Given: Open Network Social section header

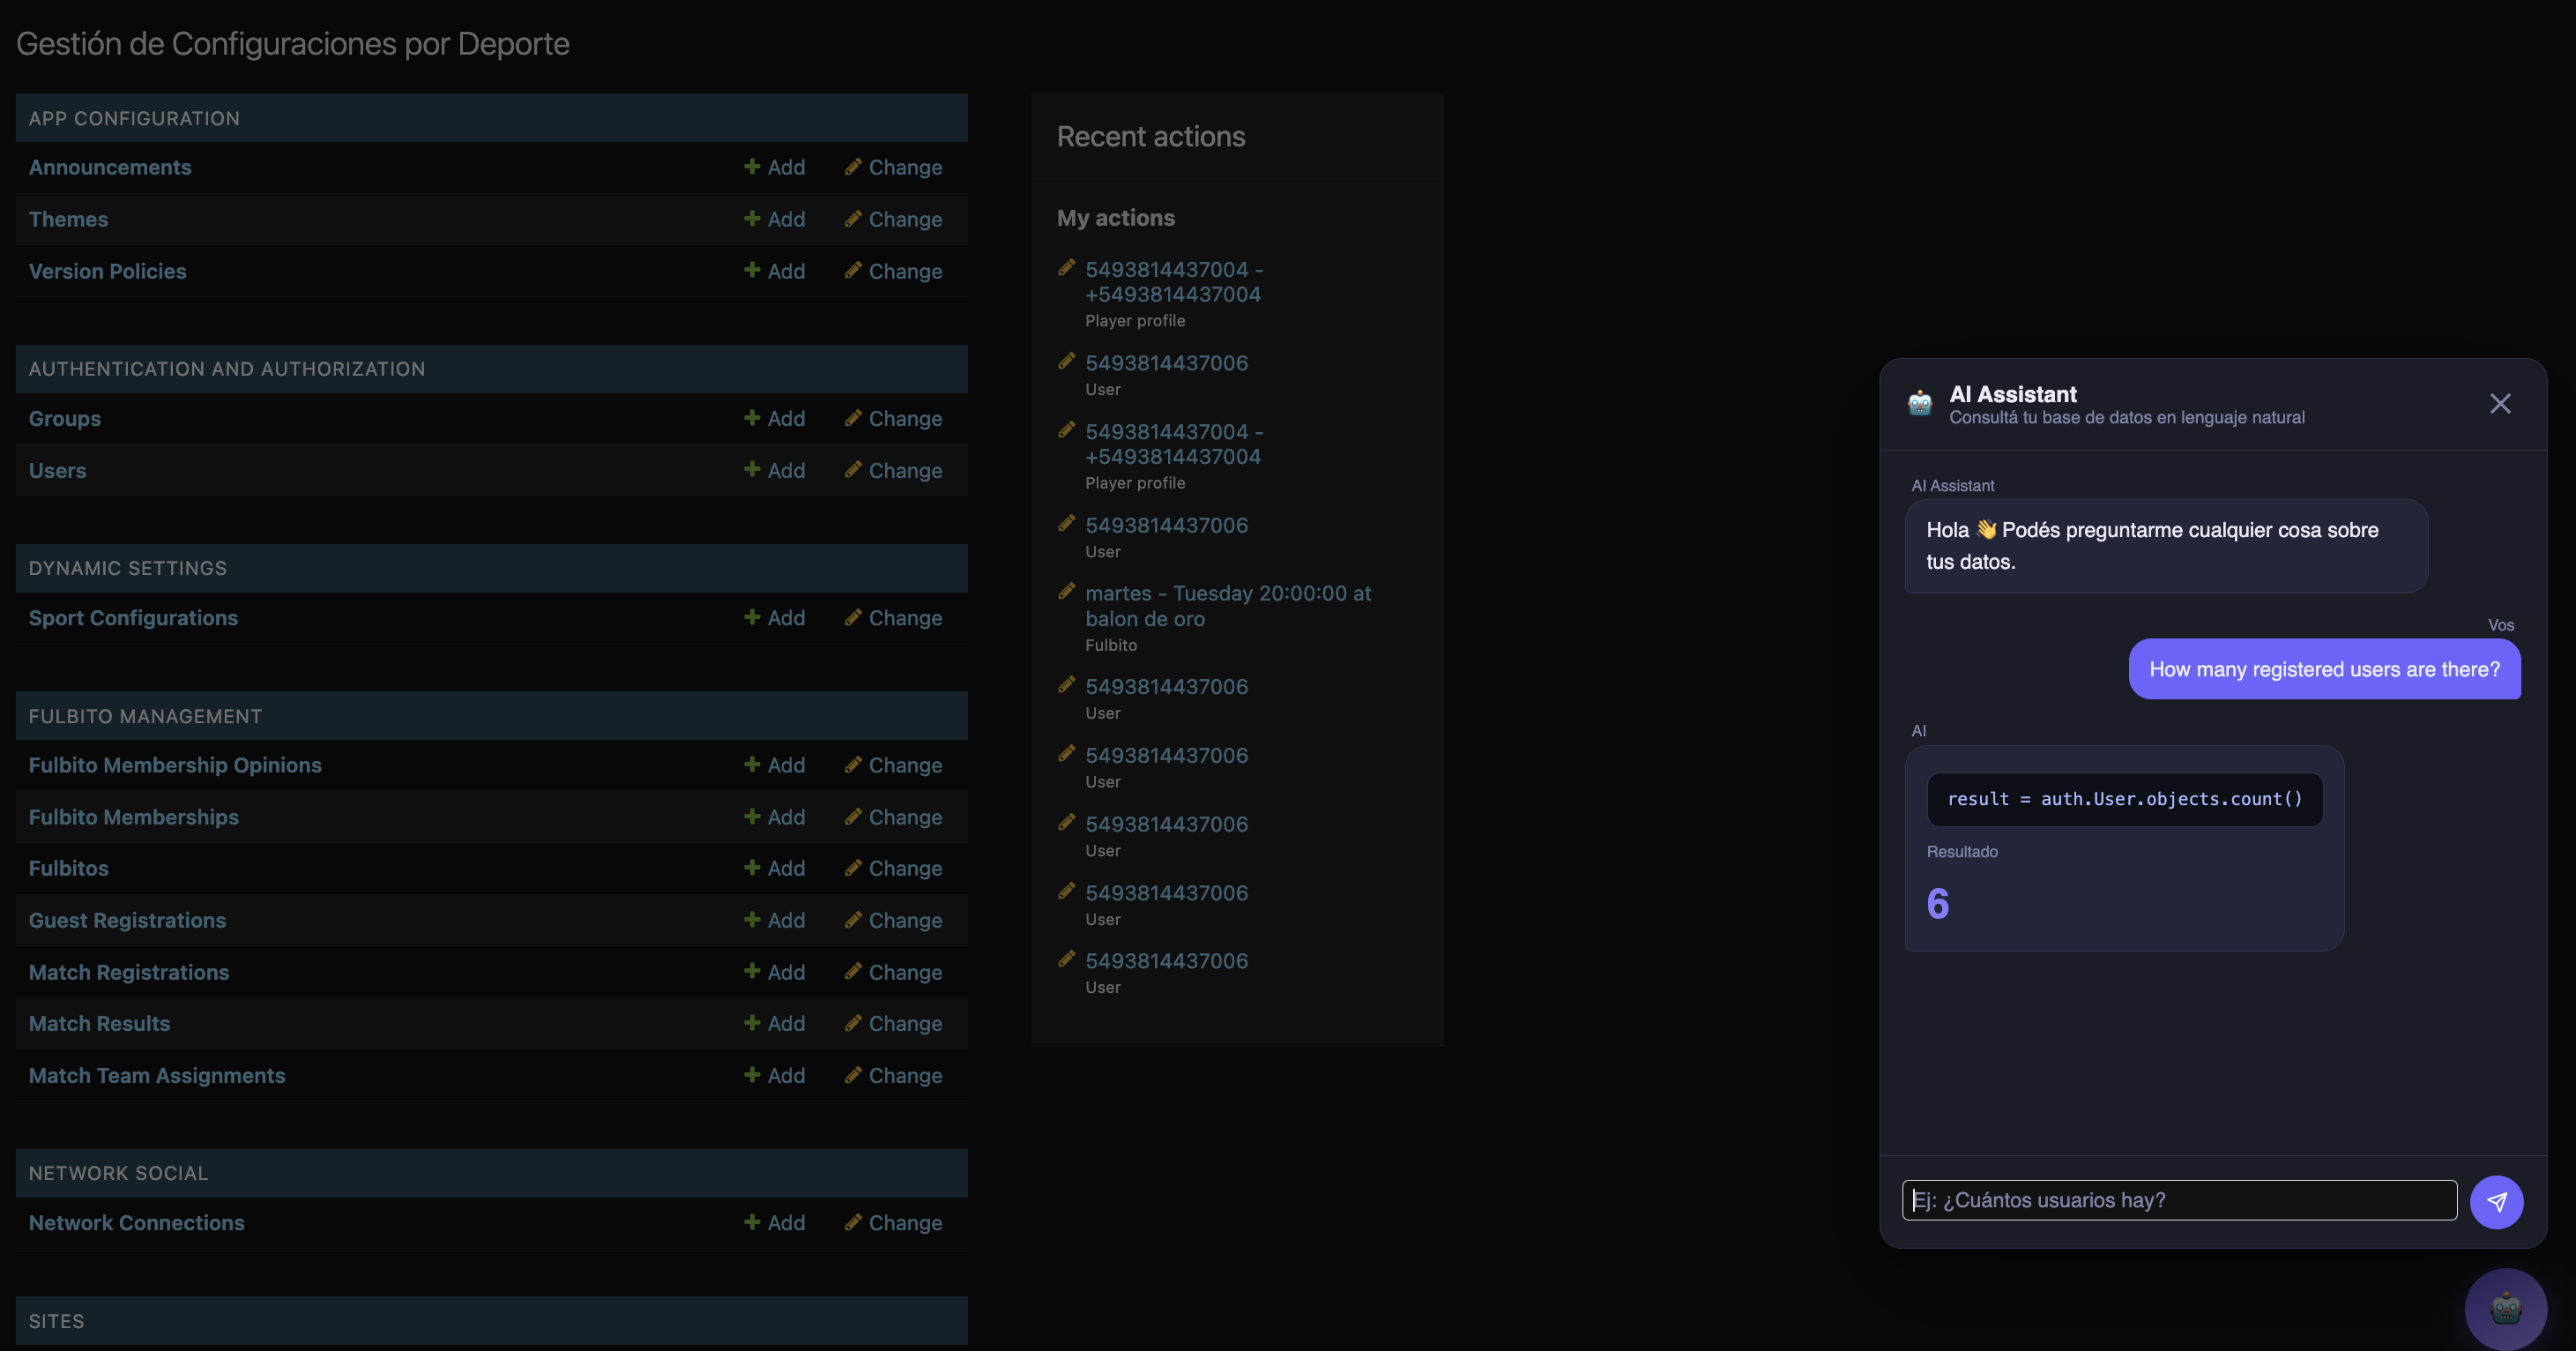Looking at the screenshot, I should tap(118, 1173).
